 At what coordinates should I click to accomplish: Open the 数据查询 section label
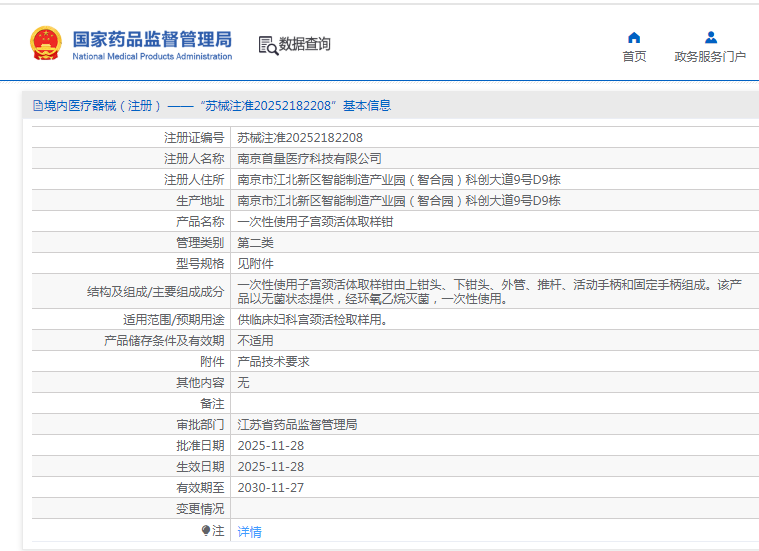click(x=304, y=45)
